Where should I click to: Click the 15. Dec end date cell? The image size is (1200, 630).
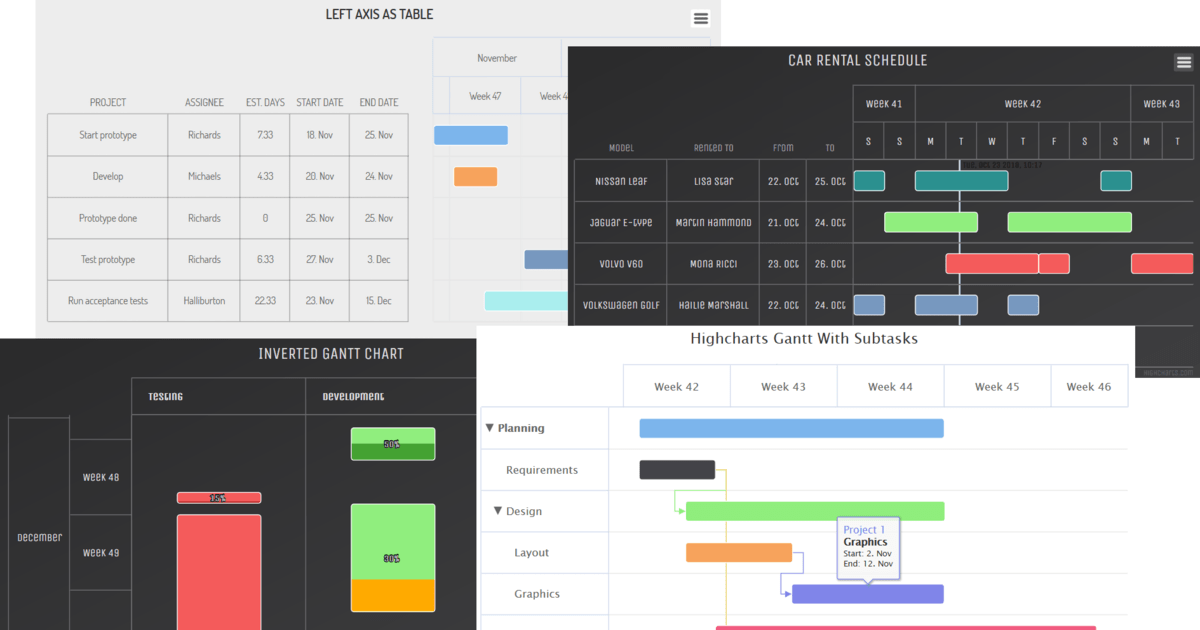click(x=379, y=301)
